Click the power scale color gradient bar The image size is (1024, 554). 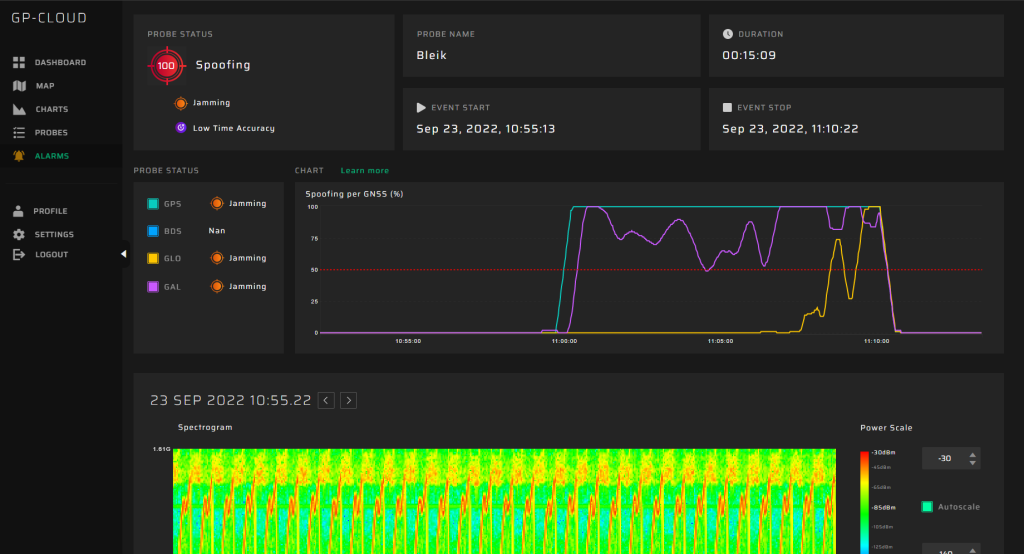tap(865, 502)
